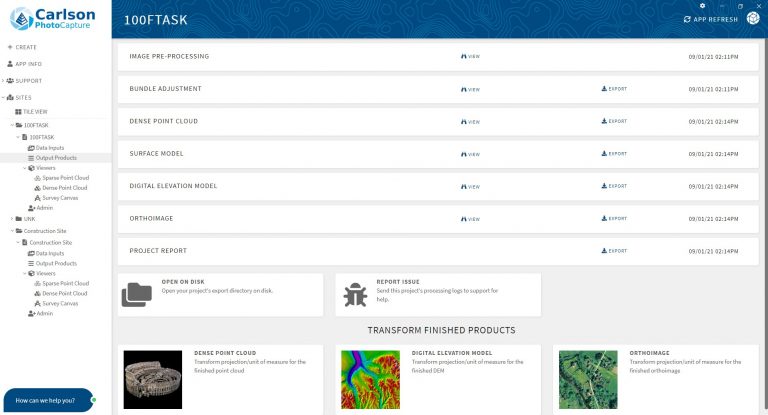
Task: Open Tile View in the sidebar
Action: [x=35, y=112]
